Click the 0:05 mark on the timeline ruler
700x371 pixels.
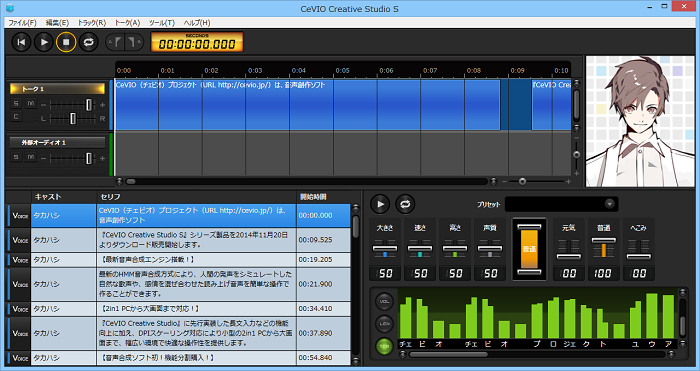coord(342,71)
